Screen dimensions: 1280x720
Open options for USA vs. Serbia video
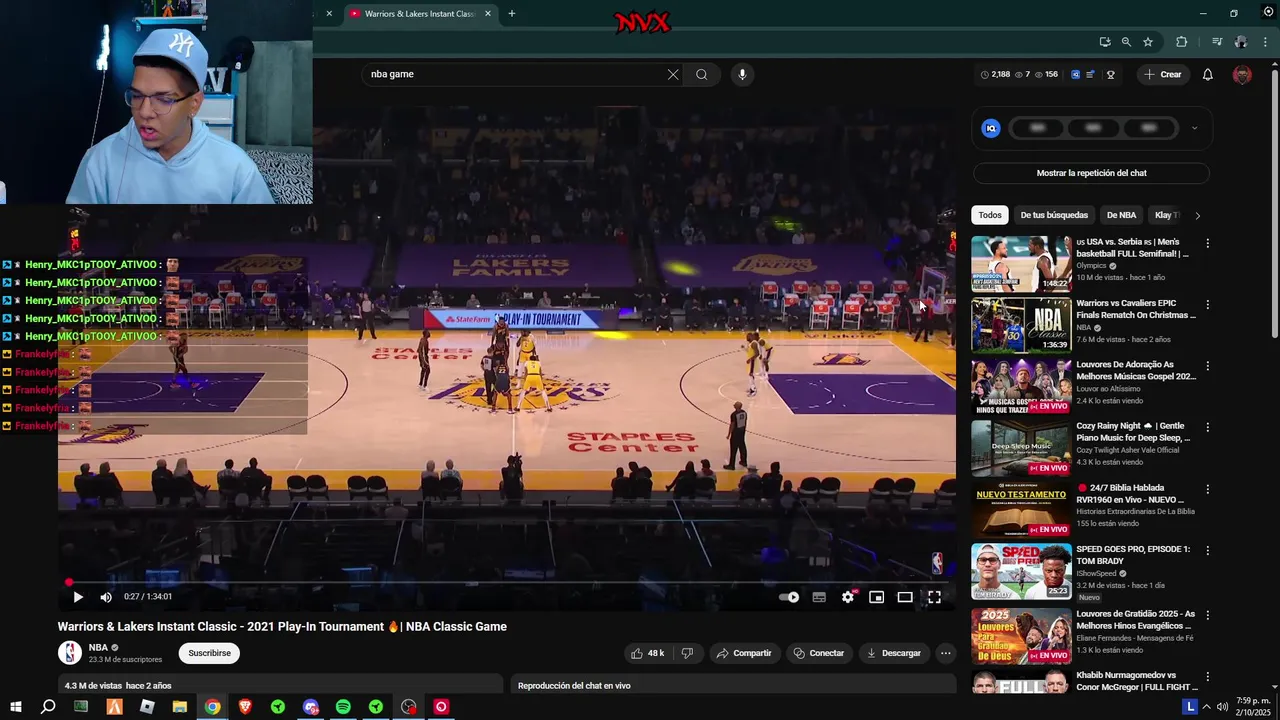point(1207,243)
